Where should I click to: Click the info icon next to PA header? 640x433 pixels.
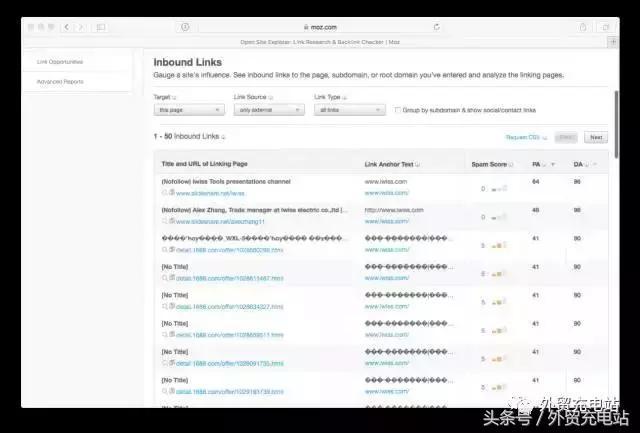point(544,164)
